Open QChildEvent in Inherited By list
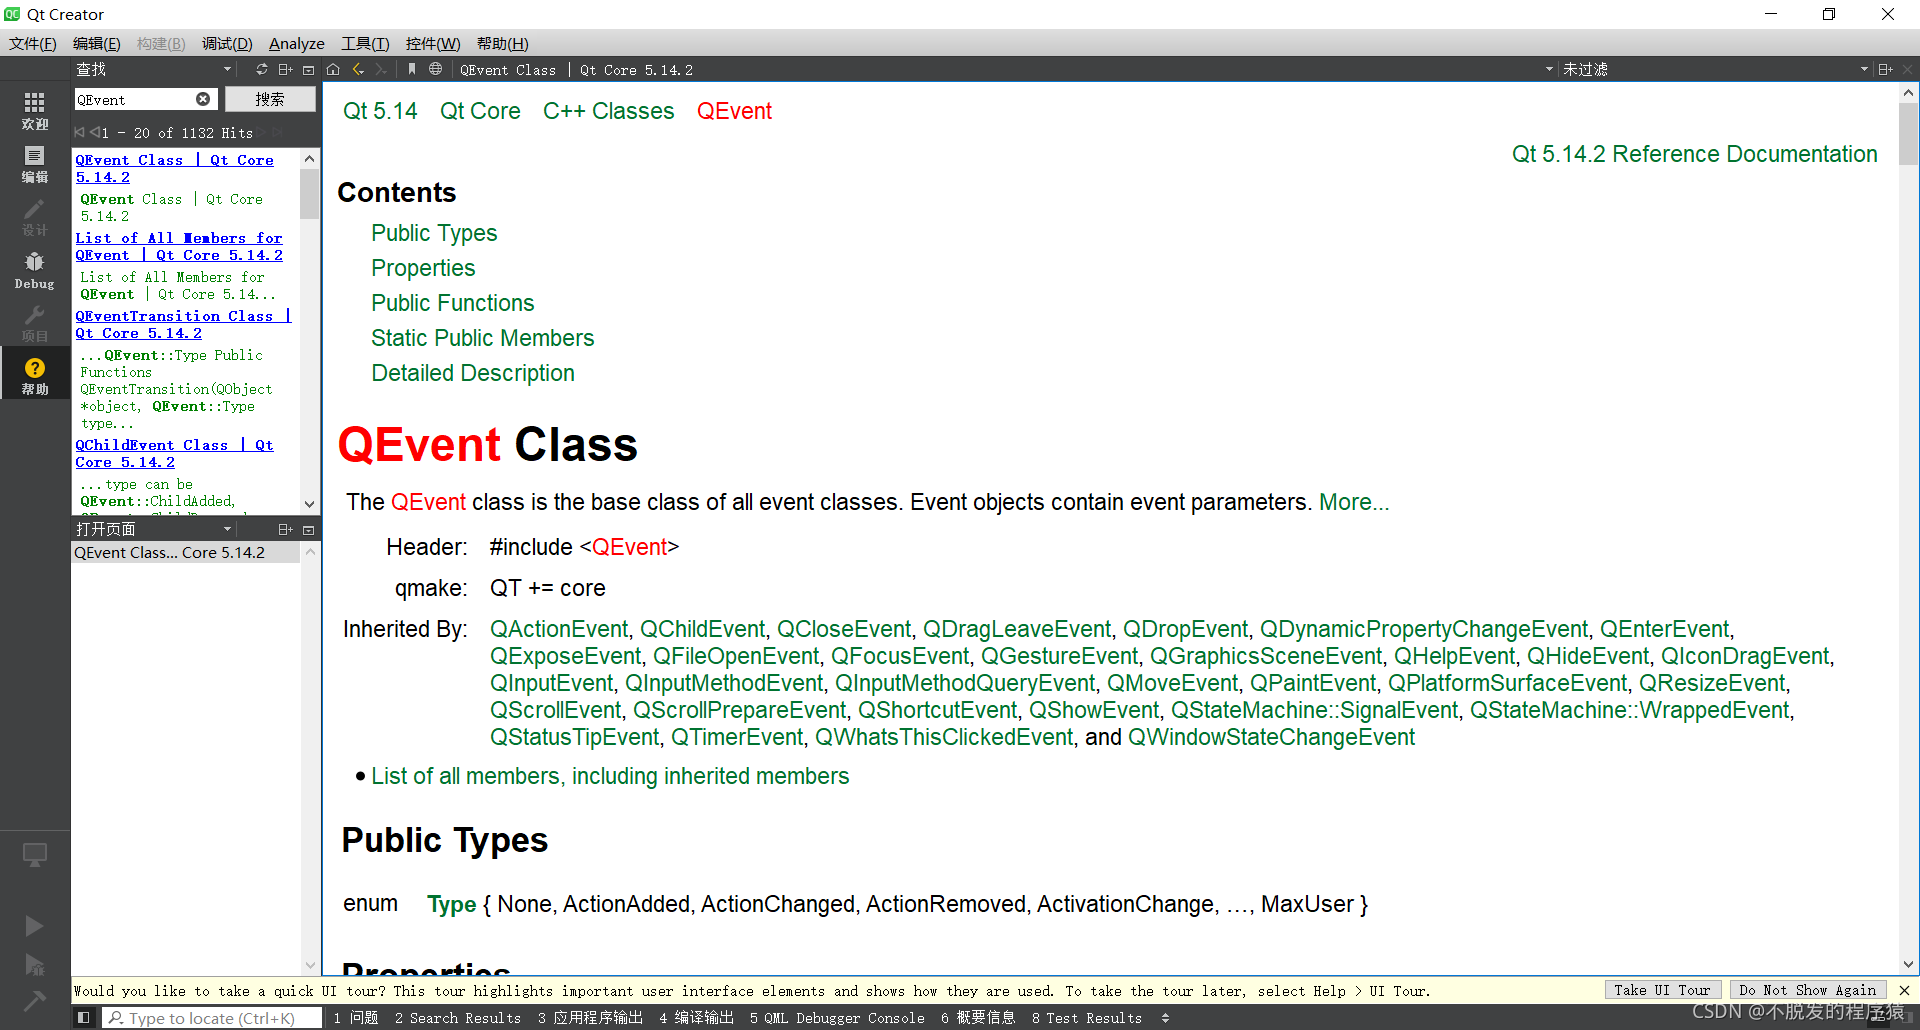 (702, 629)
